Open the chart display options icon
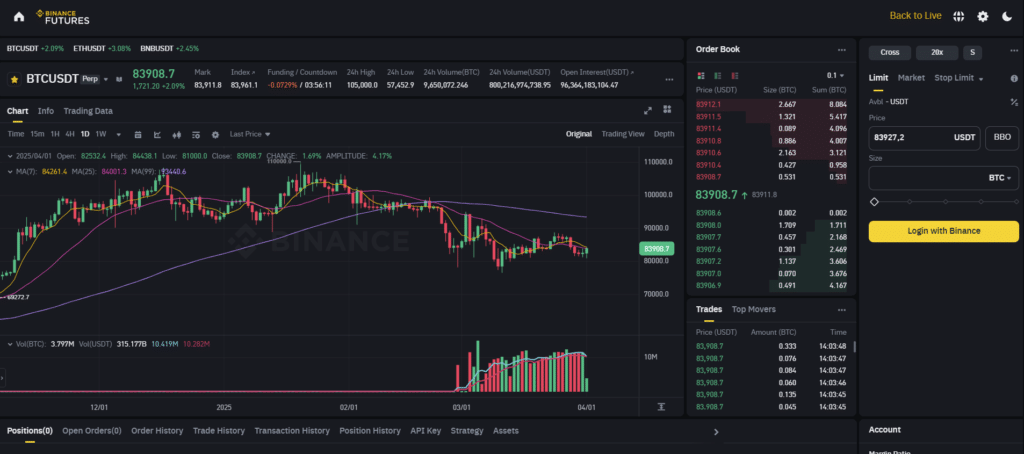 point(196,135)
